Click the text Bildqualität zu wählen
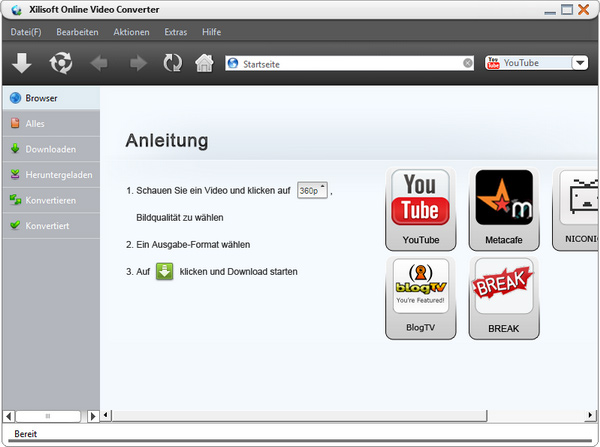Viewport: 600px width, 447px height. click(x=180, y=217)
